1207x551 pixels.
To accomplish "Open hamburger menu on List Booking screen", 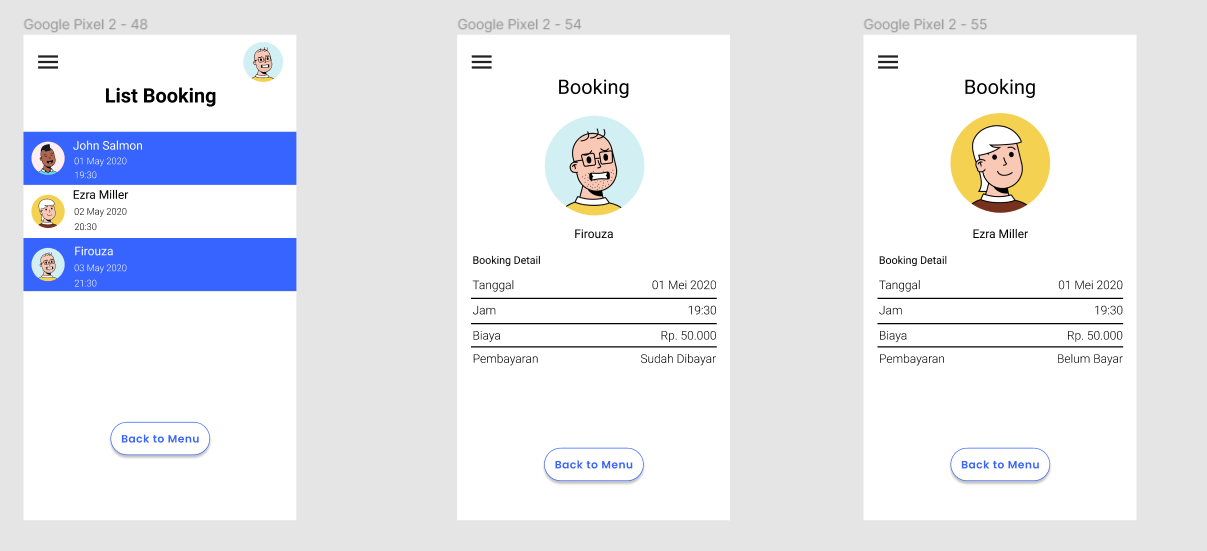I will click(48, 62).
